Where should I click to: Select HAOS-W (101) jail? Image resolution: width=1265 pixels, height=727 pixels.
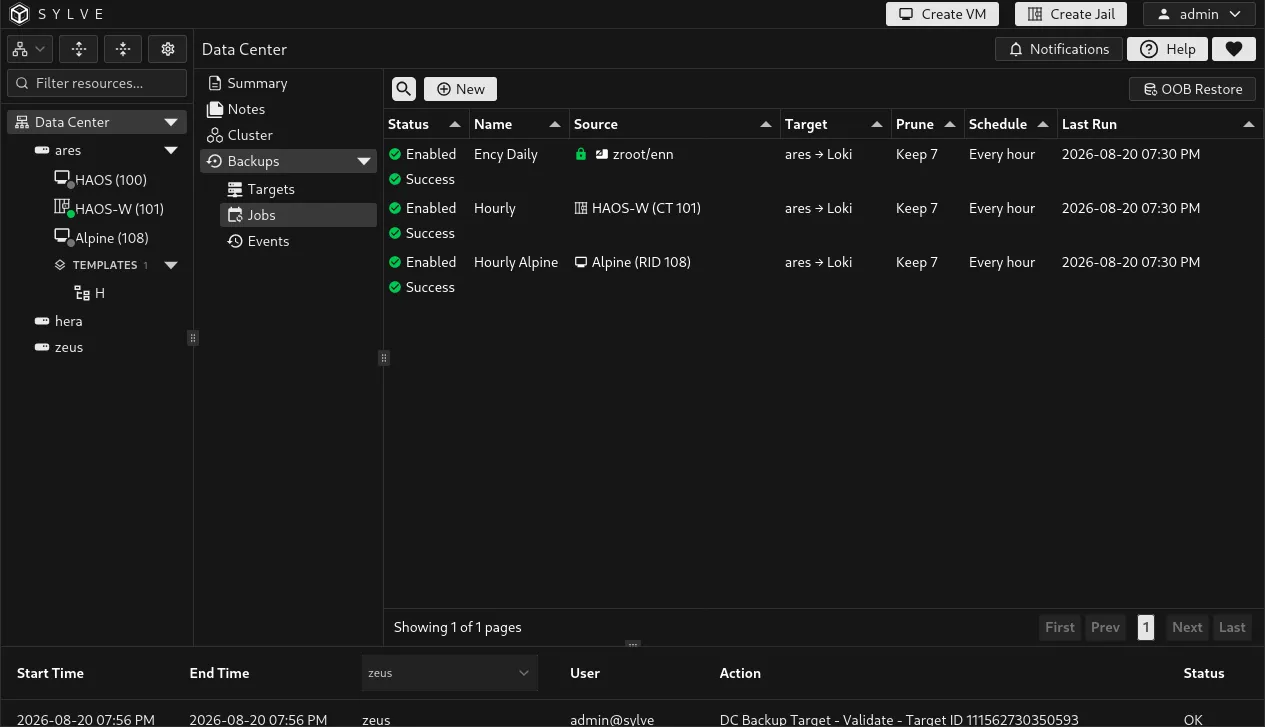[109, 209]
